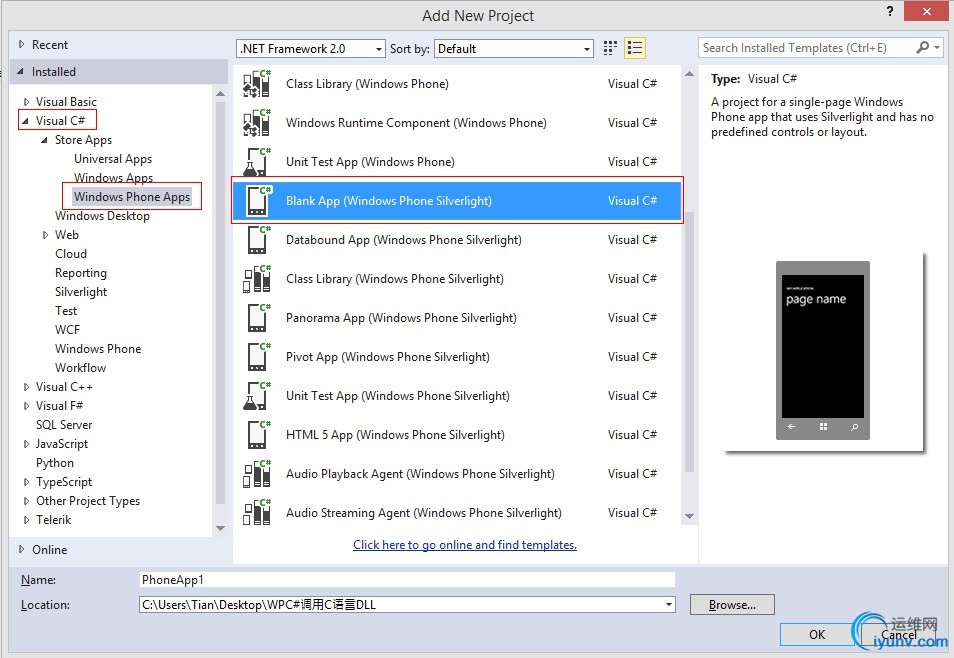954x658 pixels.
Task: Select Windows Desktop category
Action: pos(102,216)
